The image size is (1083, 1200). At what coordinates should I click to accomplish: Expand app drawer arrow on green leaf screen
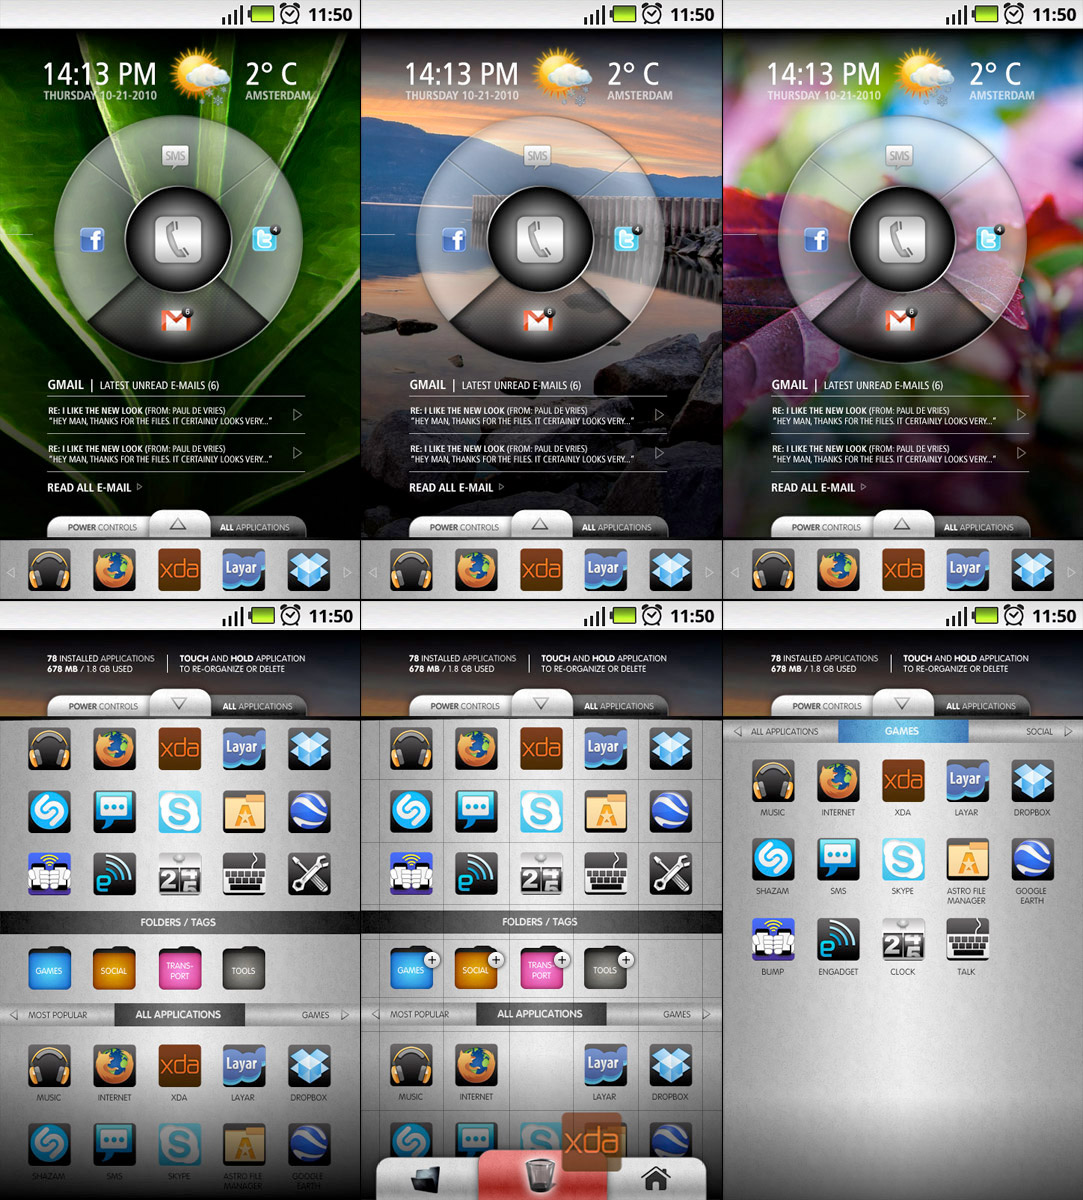point(178,524)
